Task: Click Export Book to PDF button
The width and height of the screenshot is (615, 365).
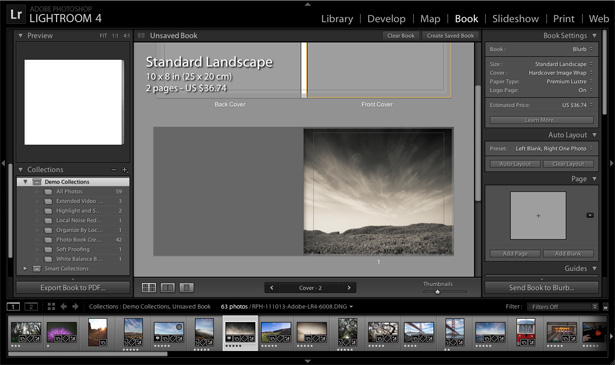Action: 73,288
